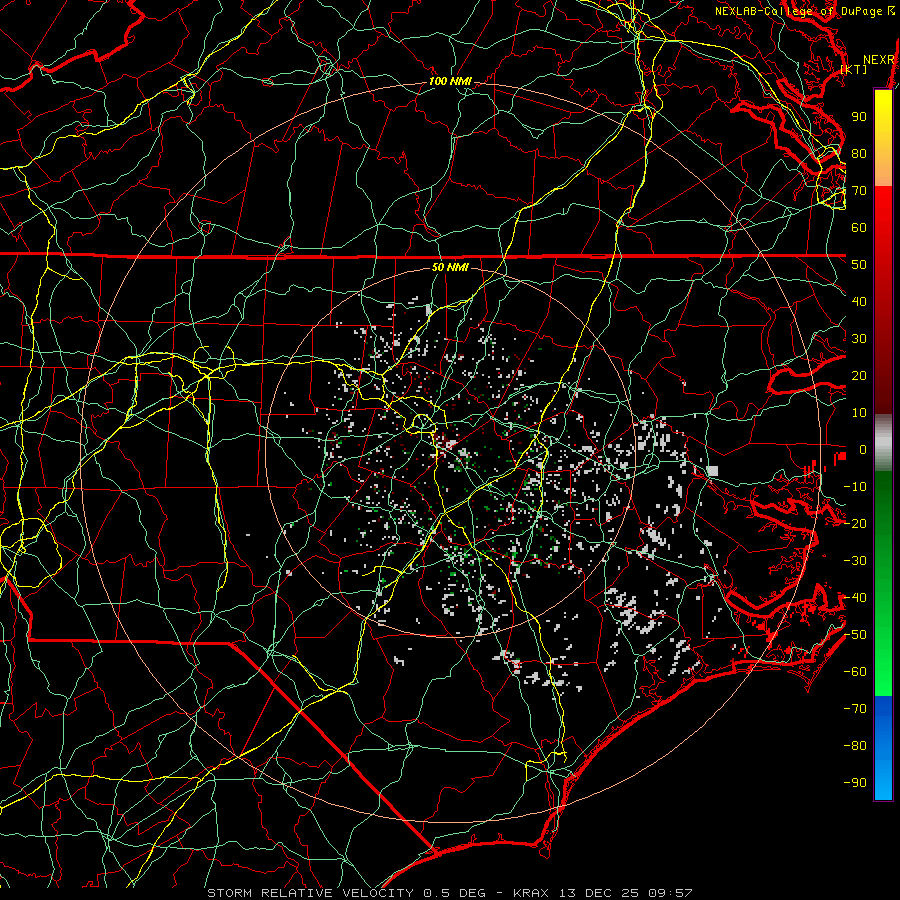
Task: Click the -60 kt label on velocity scale
Action: tap(855, 672)
